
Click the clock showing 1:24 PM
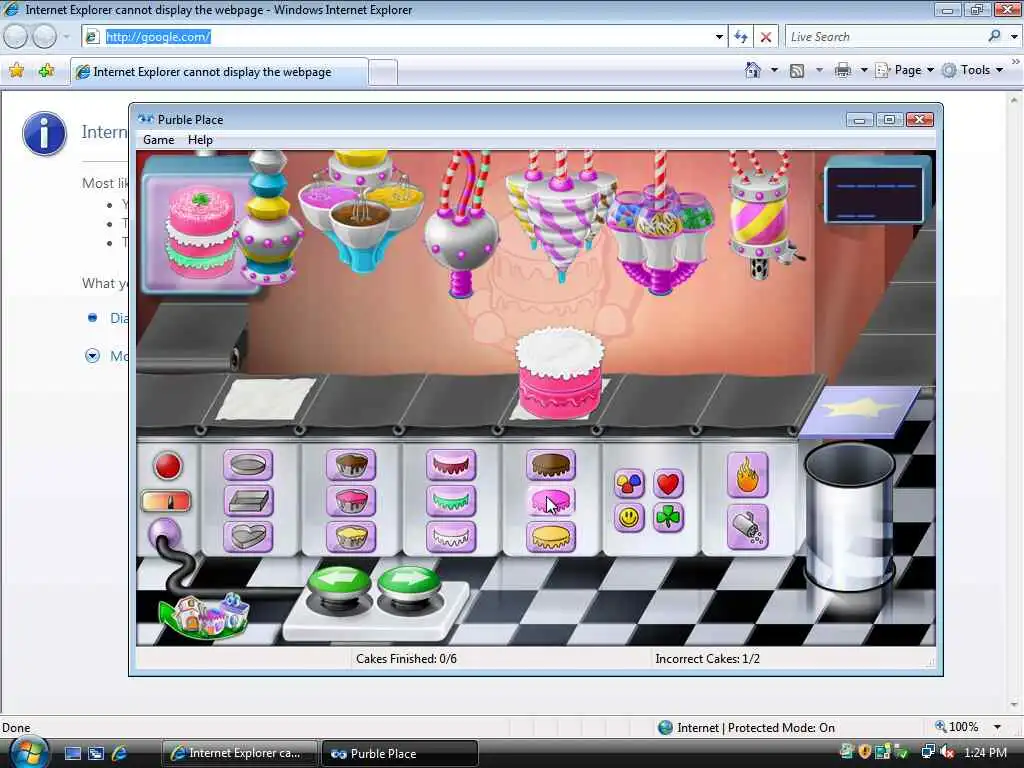tap(985, 752)
